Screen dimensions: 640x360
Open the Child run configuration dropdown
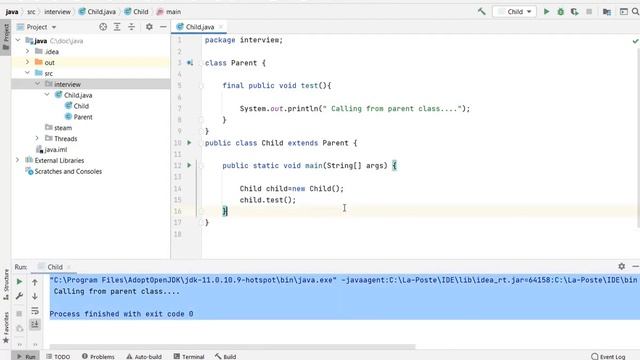pos(515,11)
